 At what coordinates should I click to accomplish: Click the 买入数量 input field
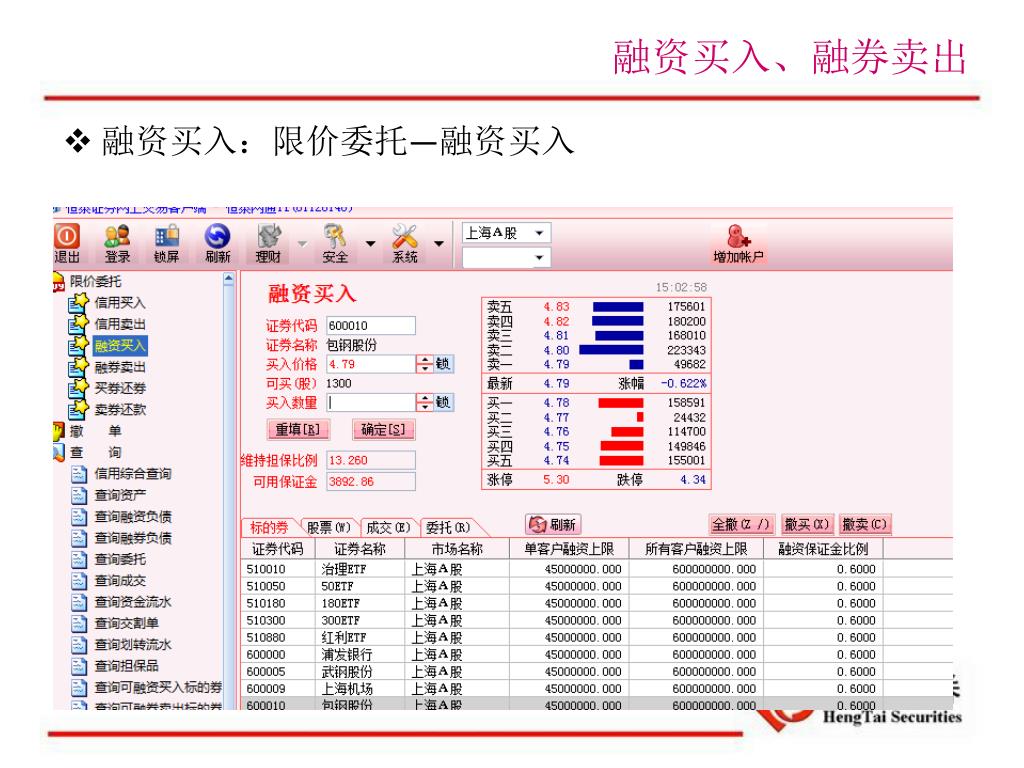tap(371, 402)
